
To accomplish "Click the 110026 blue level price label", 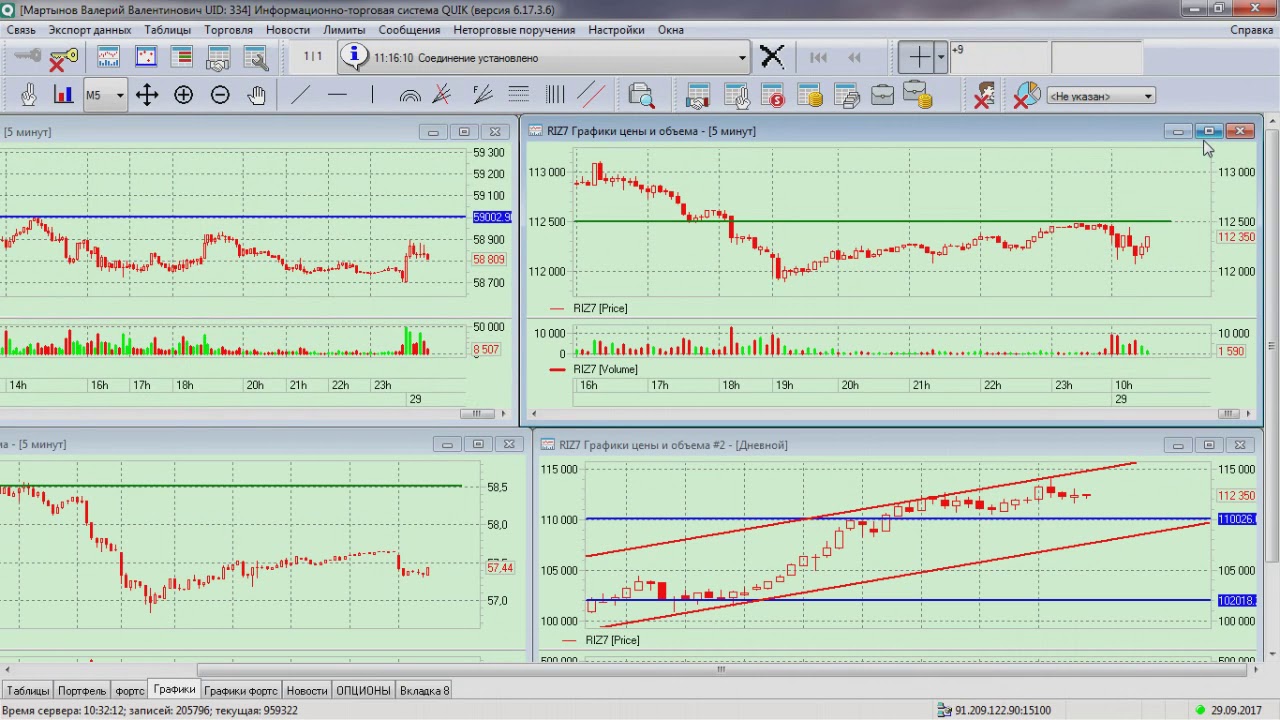I will coord(1236,519).
